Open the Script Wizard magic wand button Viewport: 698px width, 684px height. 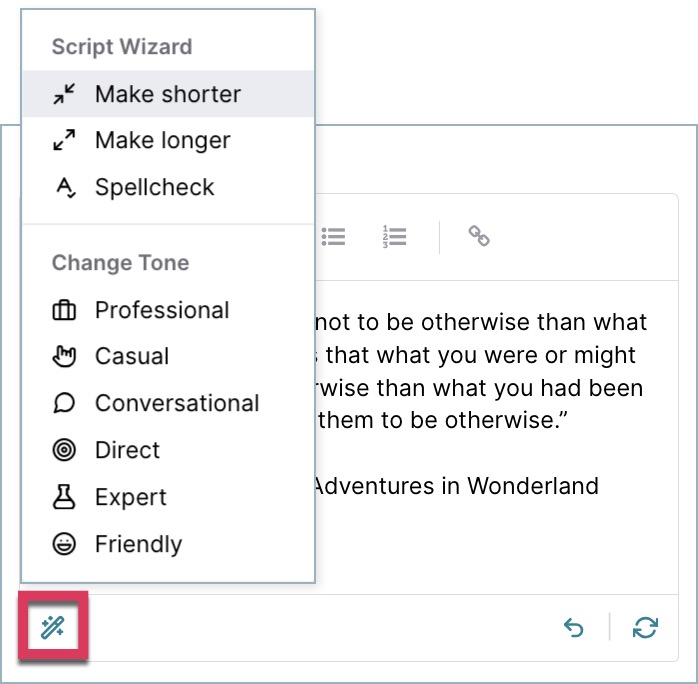click(53, 627)
